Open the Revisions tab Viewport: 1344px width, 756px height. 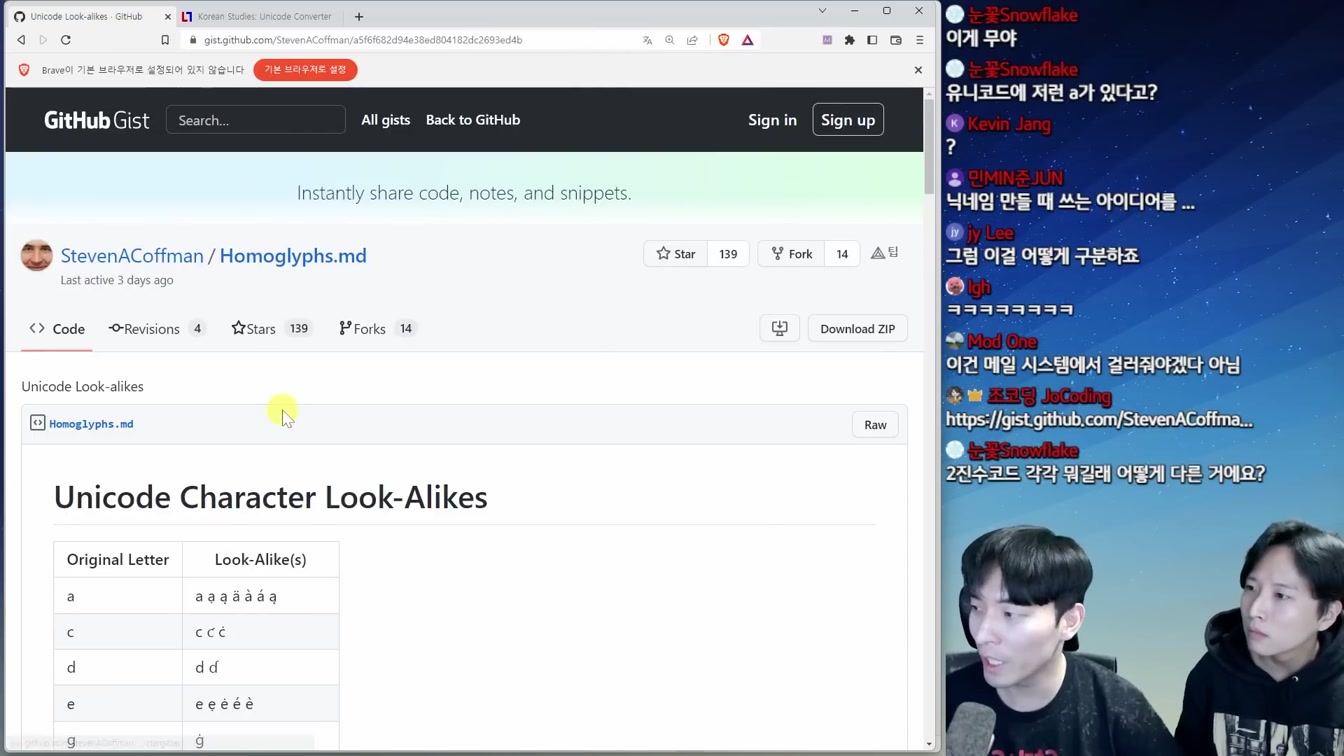click(157, 329)
